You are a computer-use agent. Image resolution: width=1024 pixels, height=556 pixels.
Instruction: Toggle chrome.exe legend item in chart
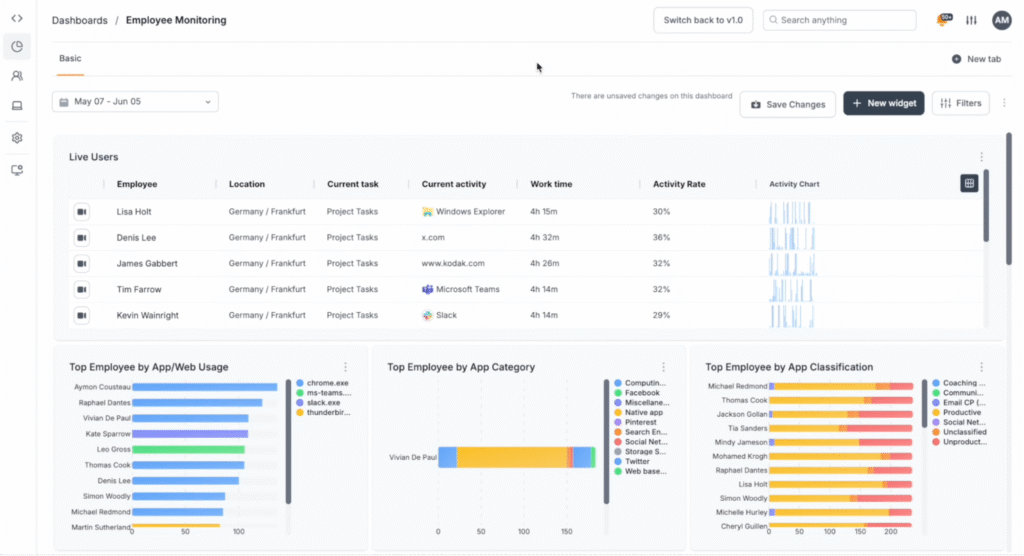point(325,383)
